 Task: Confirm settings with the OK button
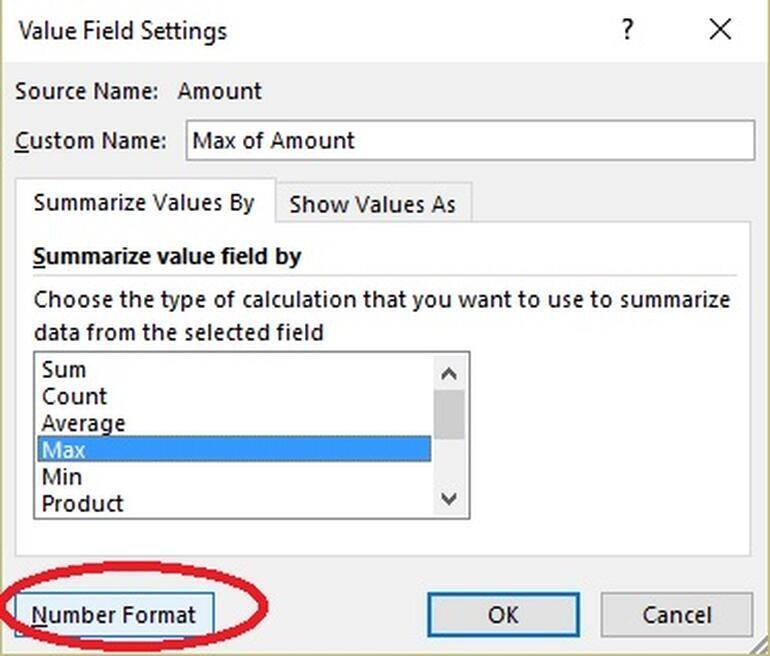coord(502,614)
